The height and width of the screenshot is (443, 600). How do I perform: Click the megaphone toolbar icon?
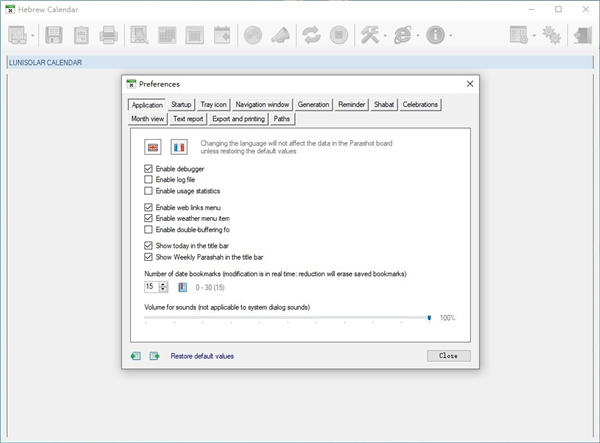point(281,36)
